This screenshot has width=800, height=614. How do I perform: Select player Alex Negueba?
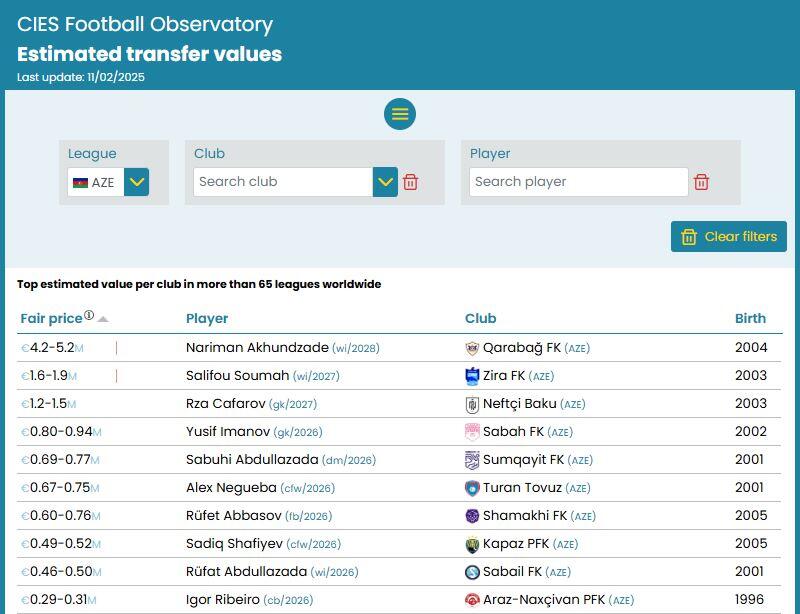tap(231, 488)
